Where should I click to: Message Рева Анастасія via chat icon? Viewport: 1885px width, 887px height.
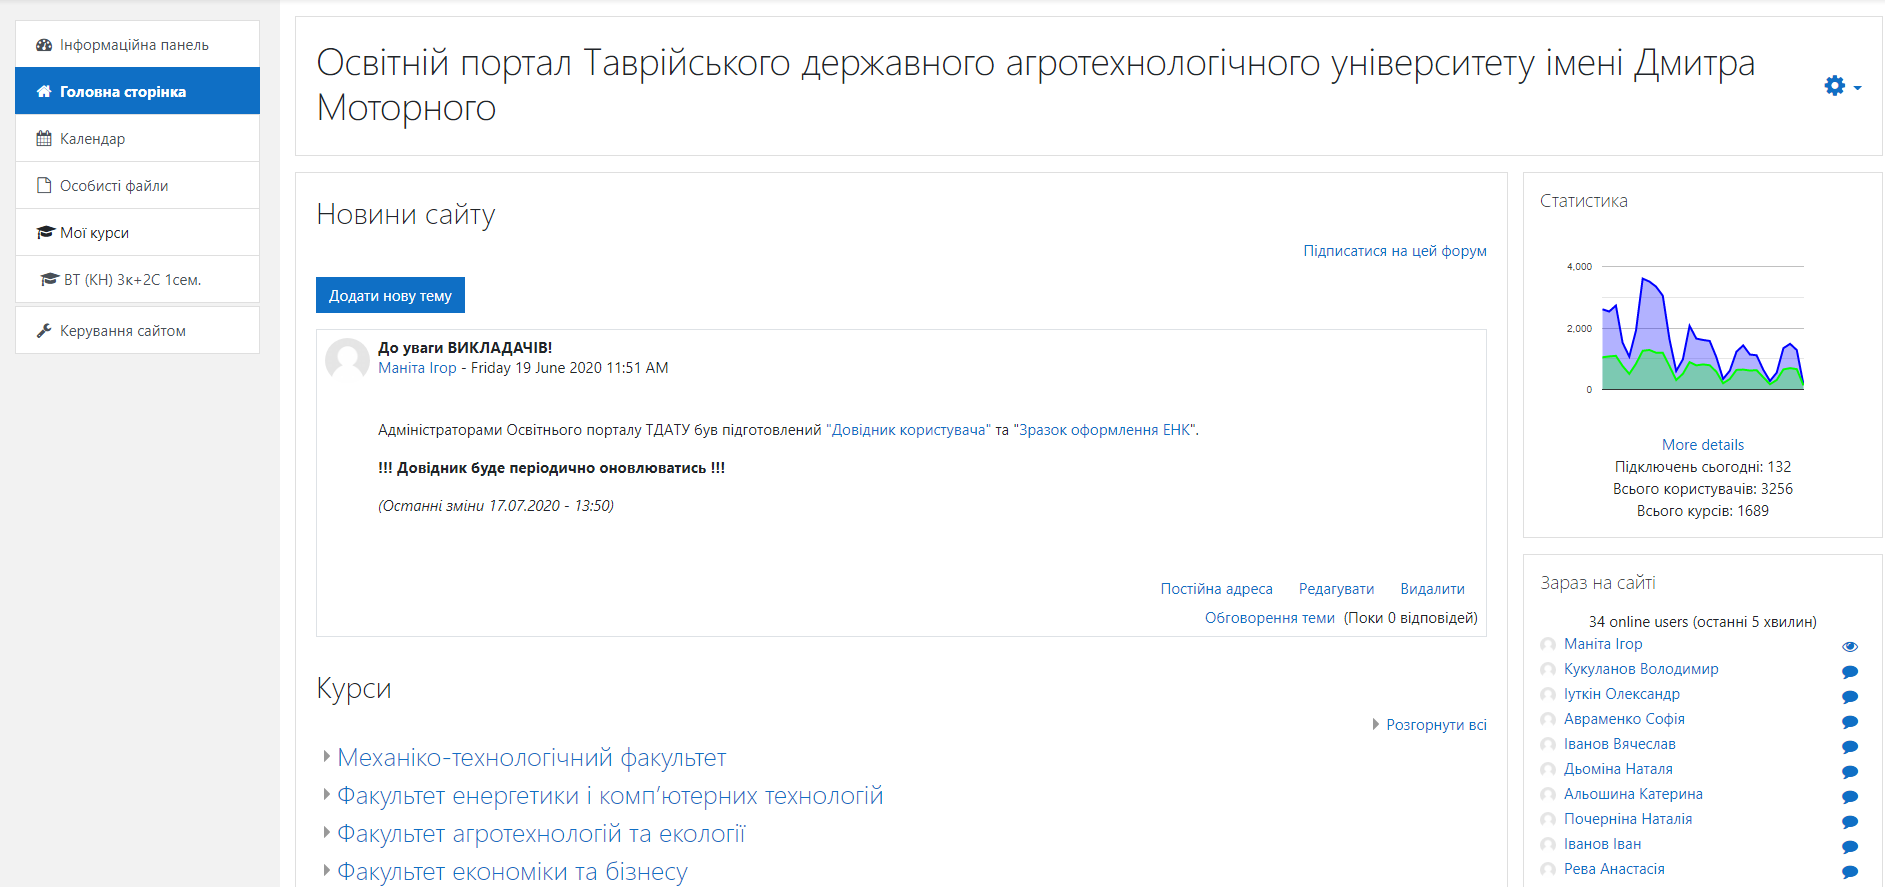pos(1850,872)
